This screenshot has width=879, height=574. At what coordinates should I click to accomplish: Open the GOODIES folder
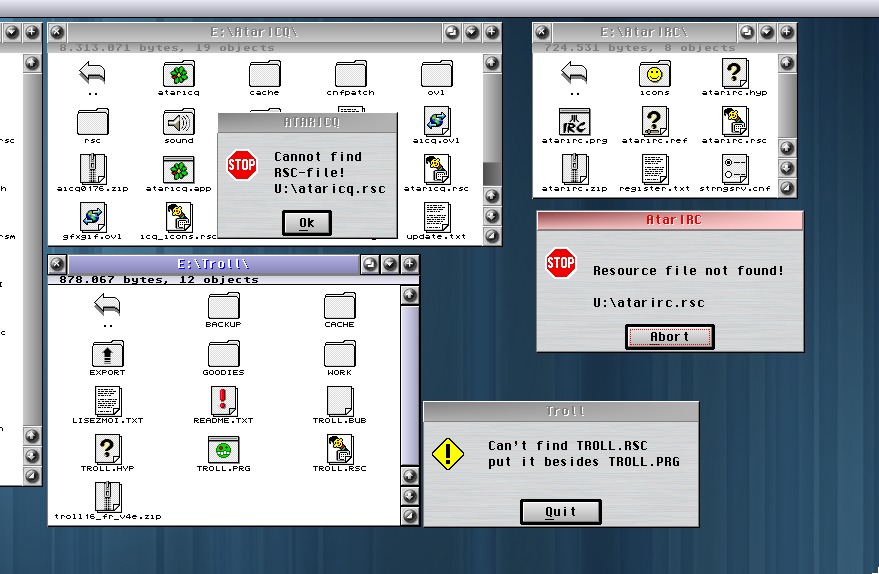pyautogui.click(x=223, y=353)
